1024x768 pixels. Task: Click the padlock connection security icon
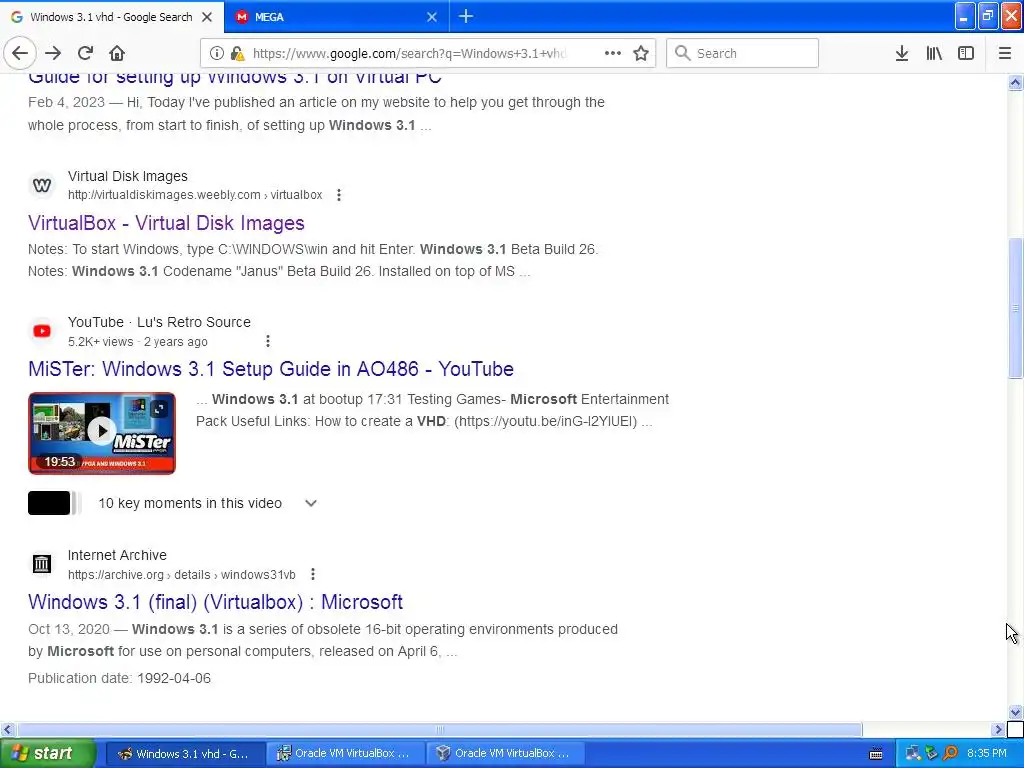(238, 54)
